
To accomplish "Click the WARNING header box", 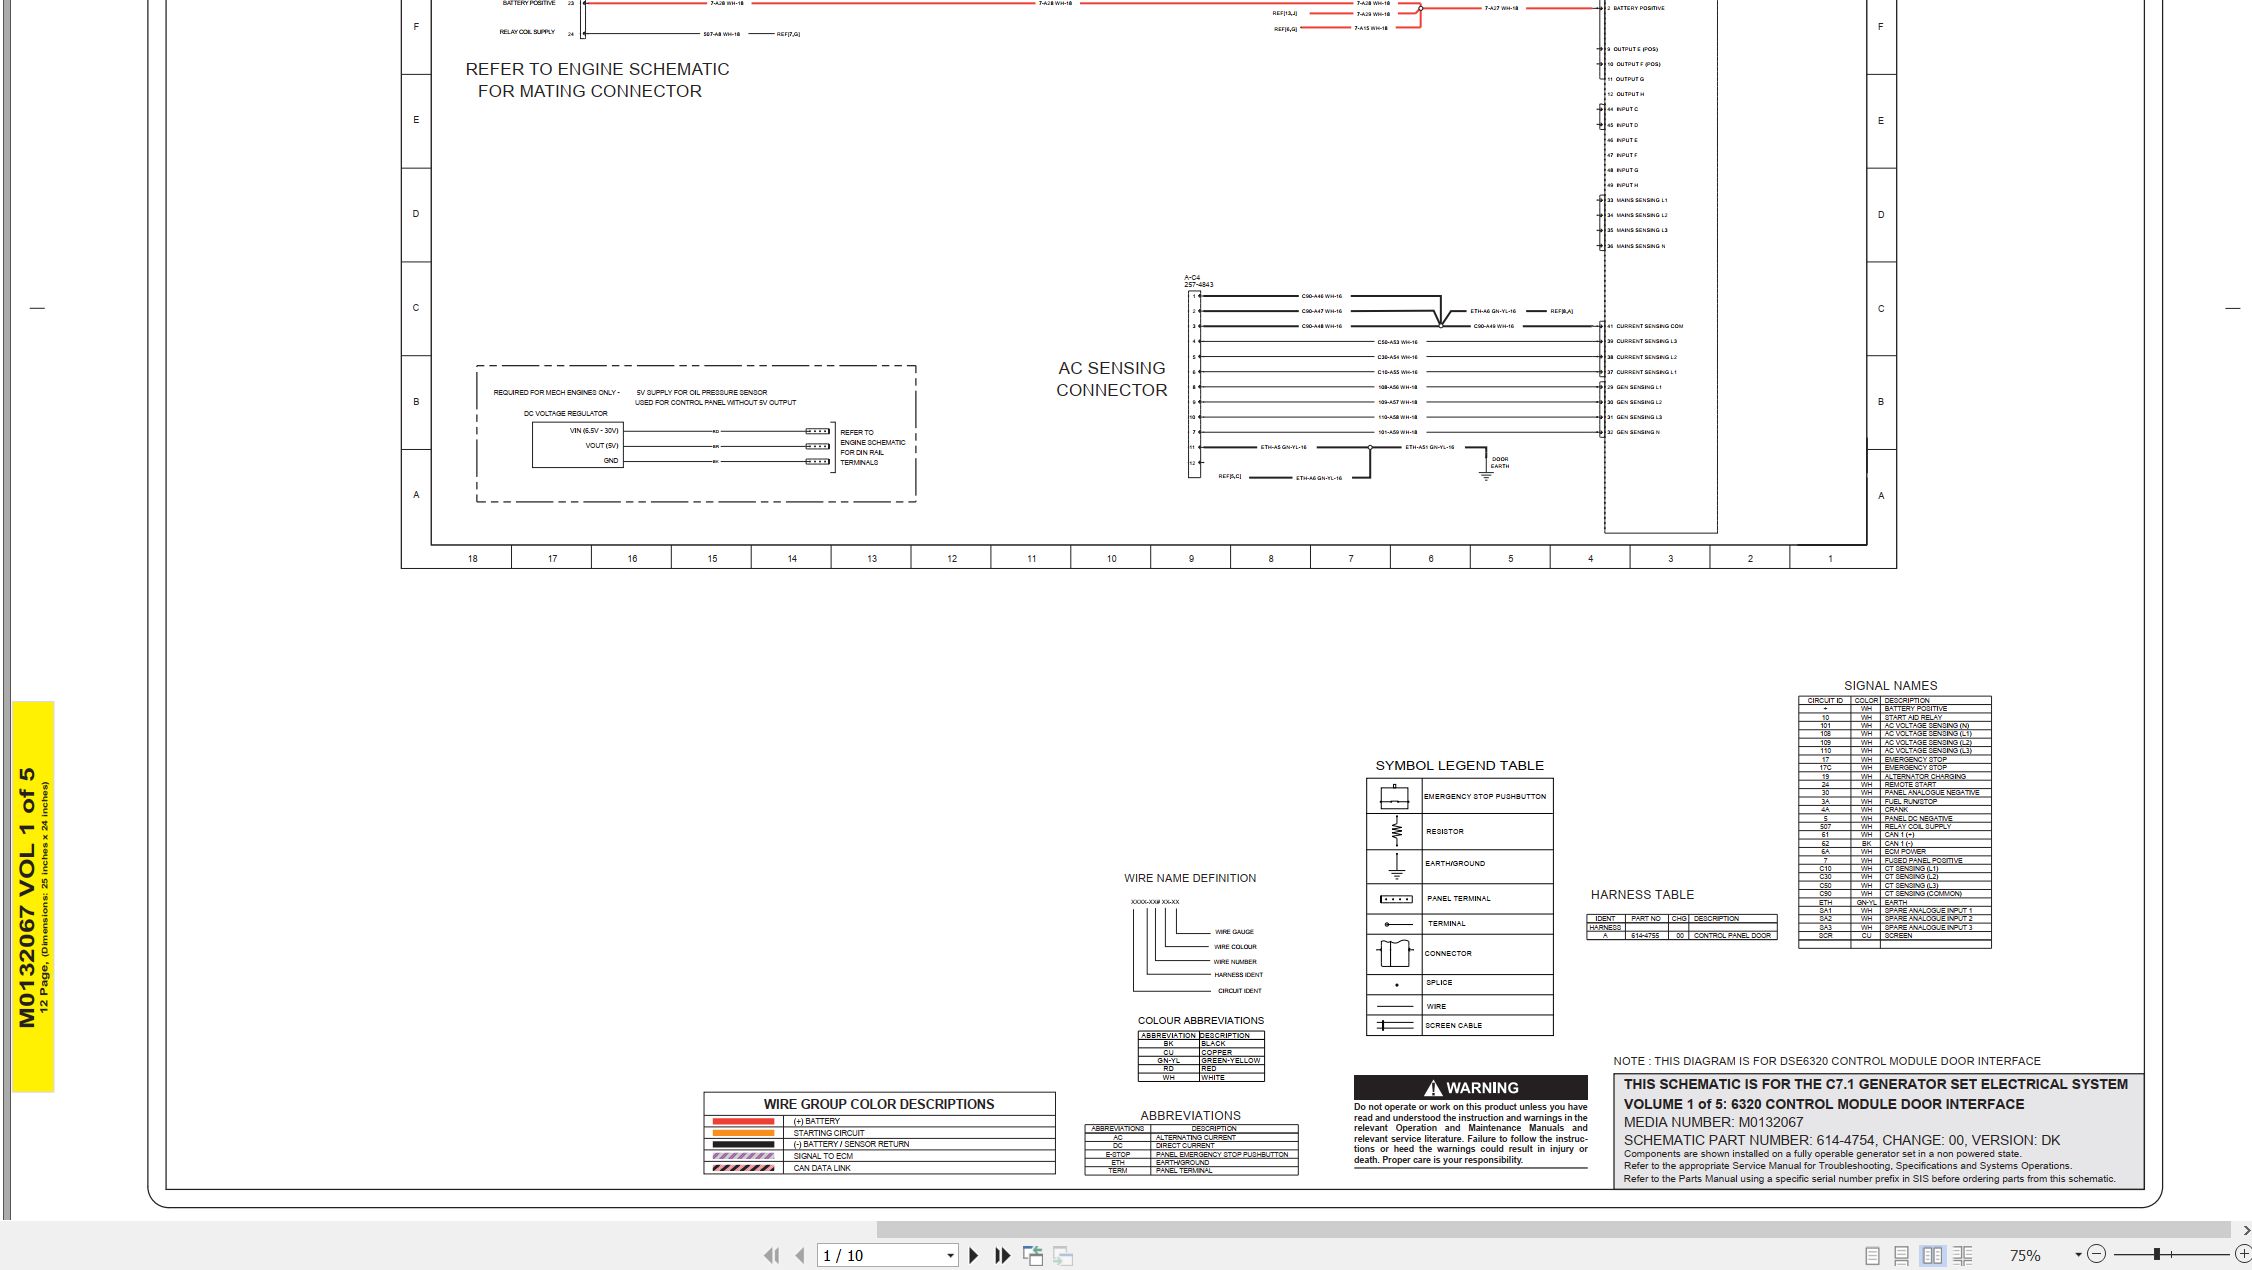I will [1470, 1088].
